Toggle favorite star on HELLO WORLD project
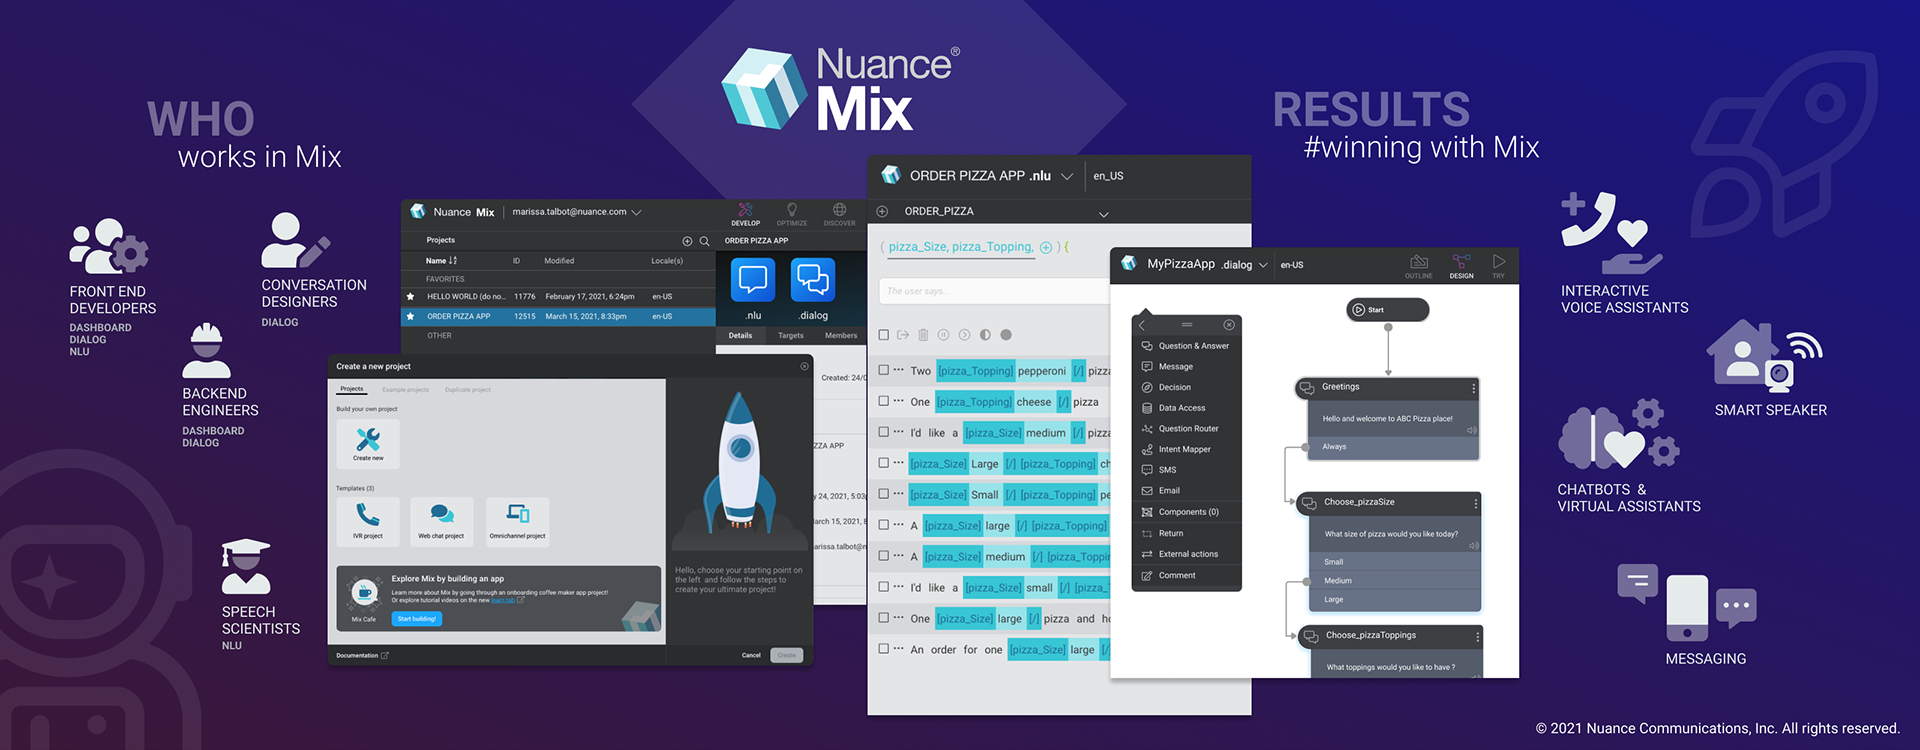The height and width of the screenshot is (750, 1920). [410, 297]
